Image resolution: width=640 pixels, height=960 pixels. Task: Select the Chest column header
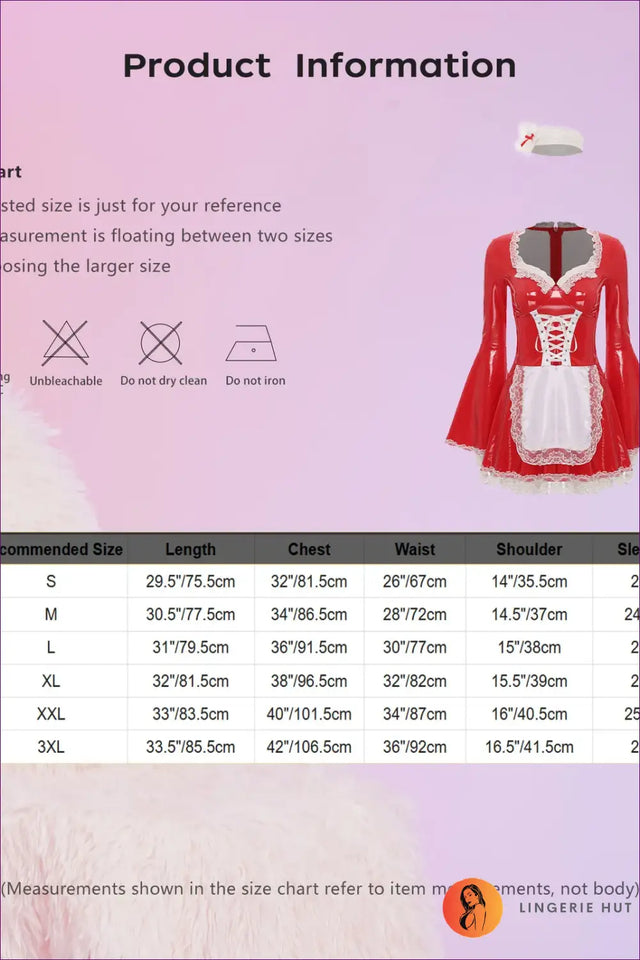(309, 549)
